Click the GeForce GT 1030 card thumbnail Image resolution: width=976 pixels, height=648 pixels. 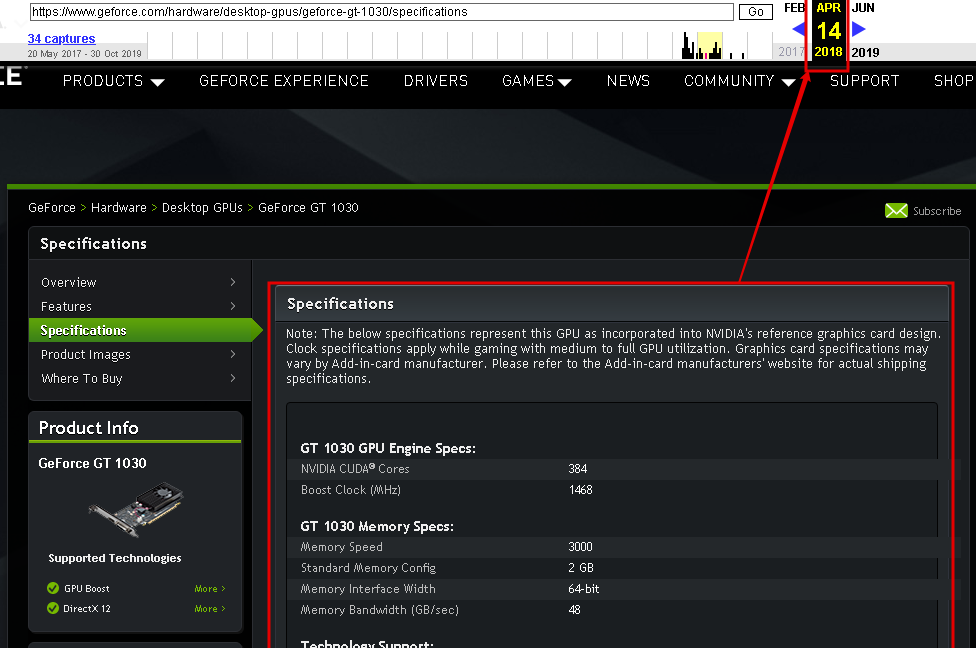point(136,509)
